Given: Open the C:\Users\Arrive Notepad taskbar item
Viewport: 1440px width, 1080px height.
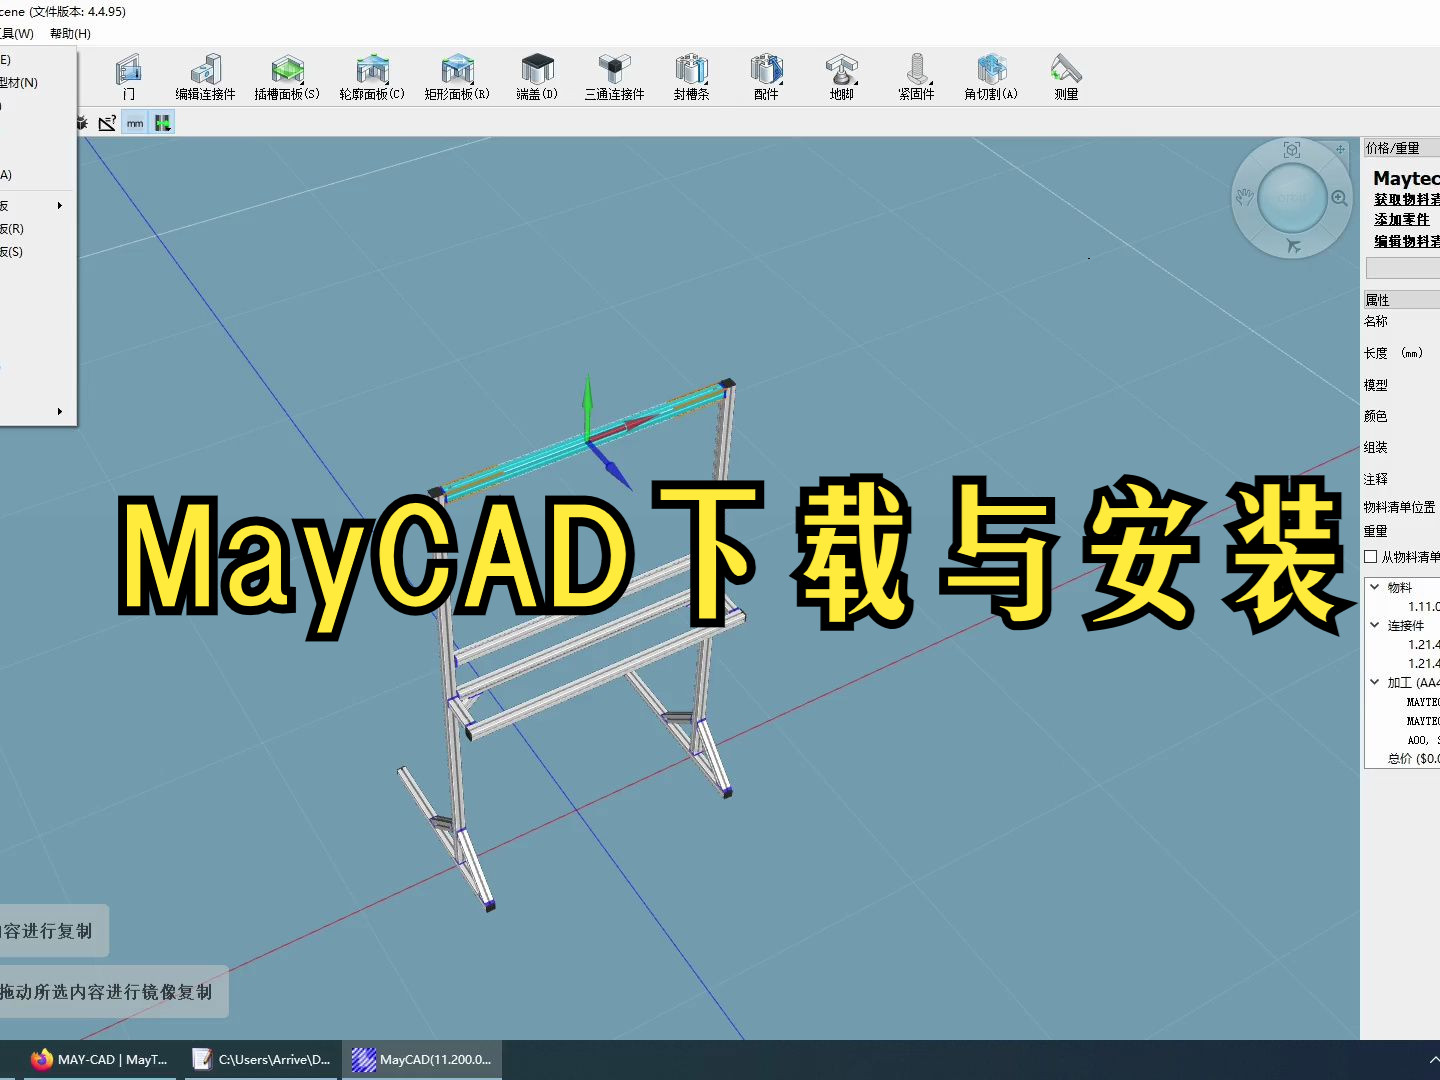Looking at the screenshot, I should pyautogui.click(x=262, y=1060).
